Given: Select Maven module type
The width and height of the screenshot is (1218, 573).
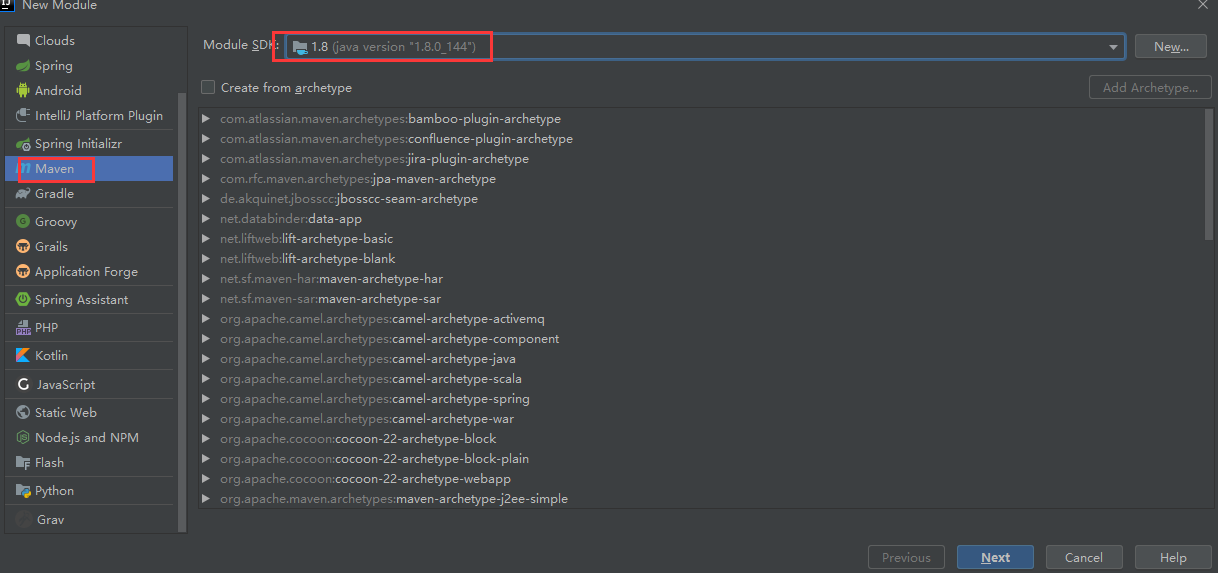Looking at the screenshot, I should pyautogui.click(x=89, y=169).
